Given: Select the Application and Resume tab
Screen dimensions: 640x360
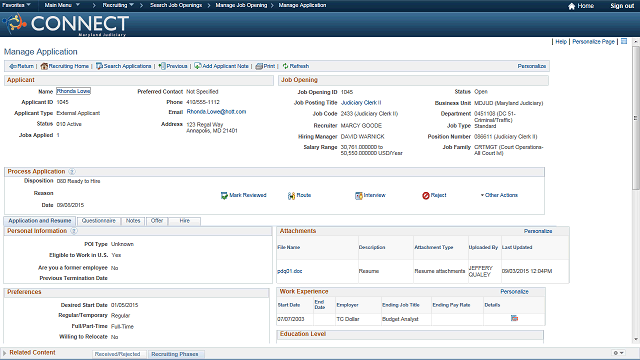Looking at the screenshot, I should click(x=40, y=221).
